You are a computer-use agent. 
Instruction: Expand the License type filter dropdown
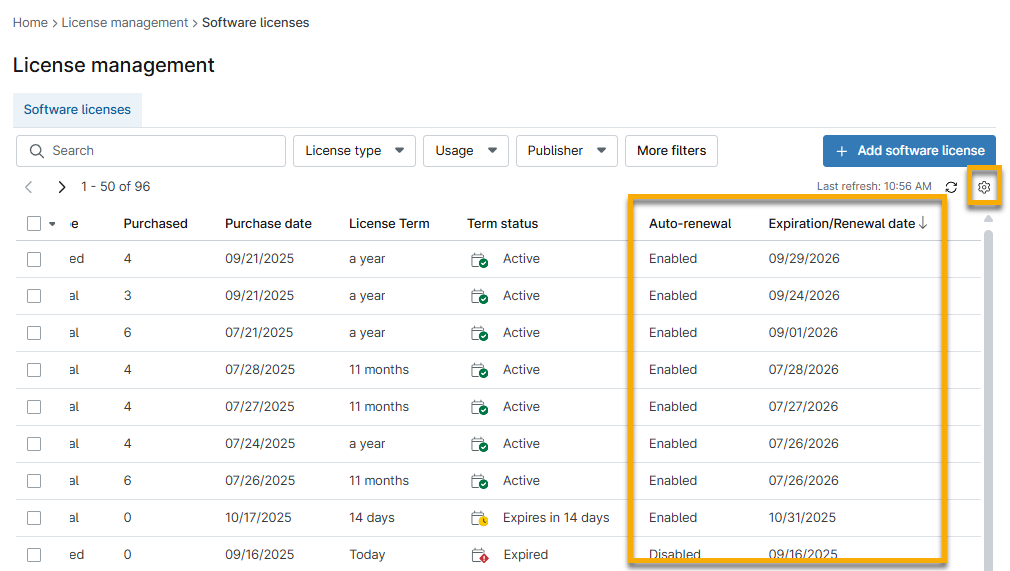pyautogui.click(x=354, y=151)
